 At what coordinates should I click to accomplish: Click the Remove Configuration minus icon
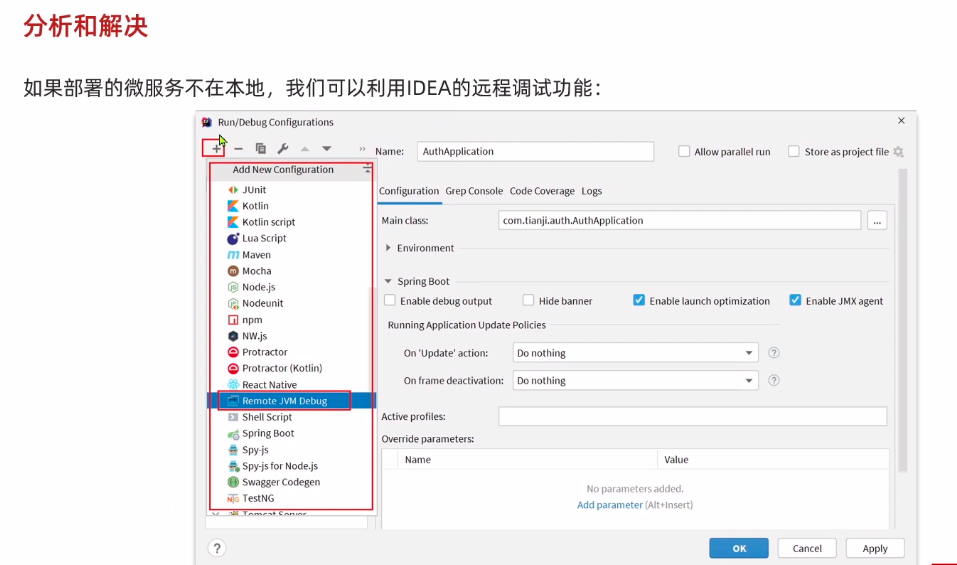click(238, 148)
